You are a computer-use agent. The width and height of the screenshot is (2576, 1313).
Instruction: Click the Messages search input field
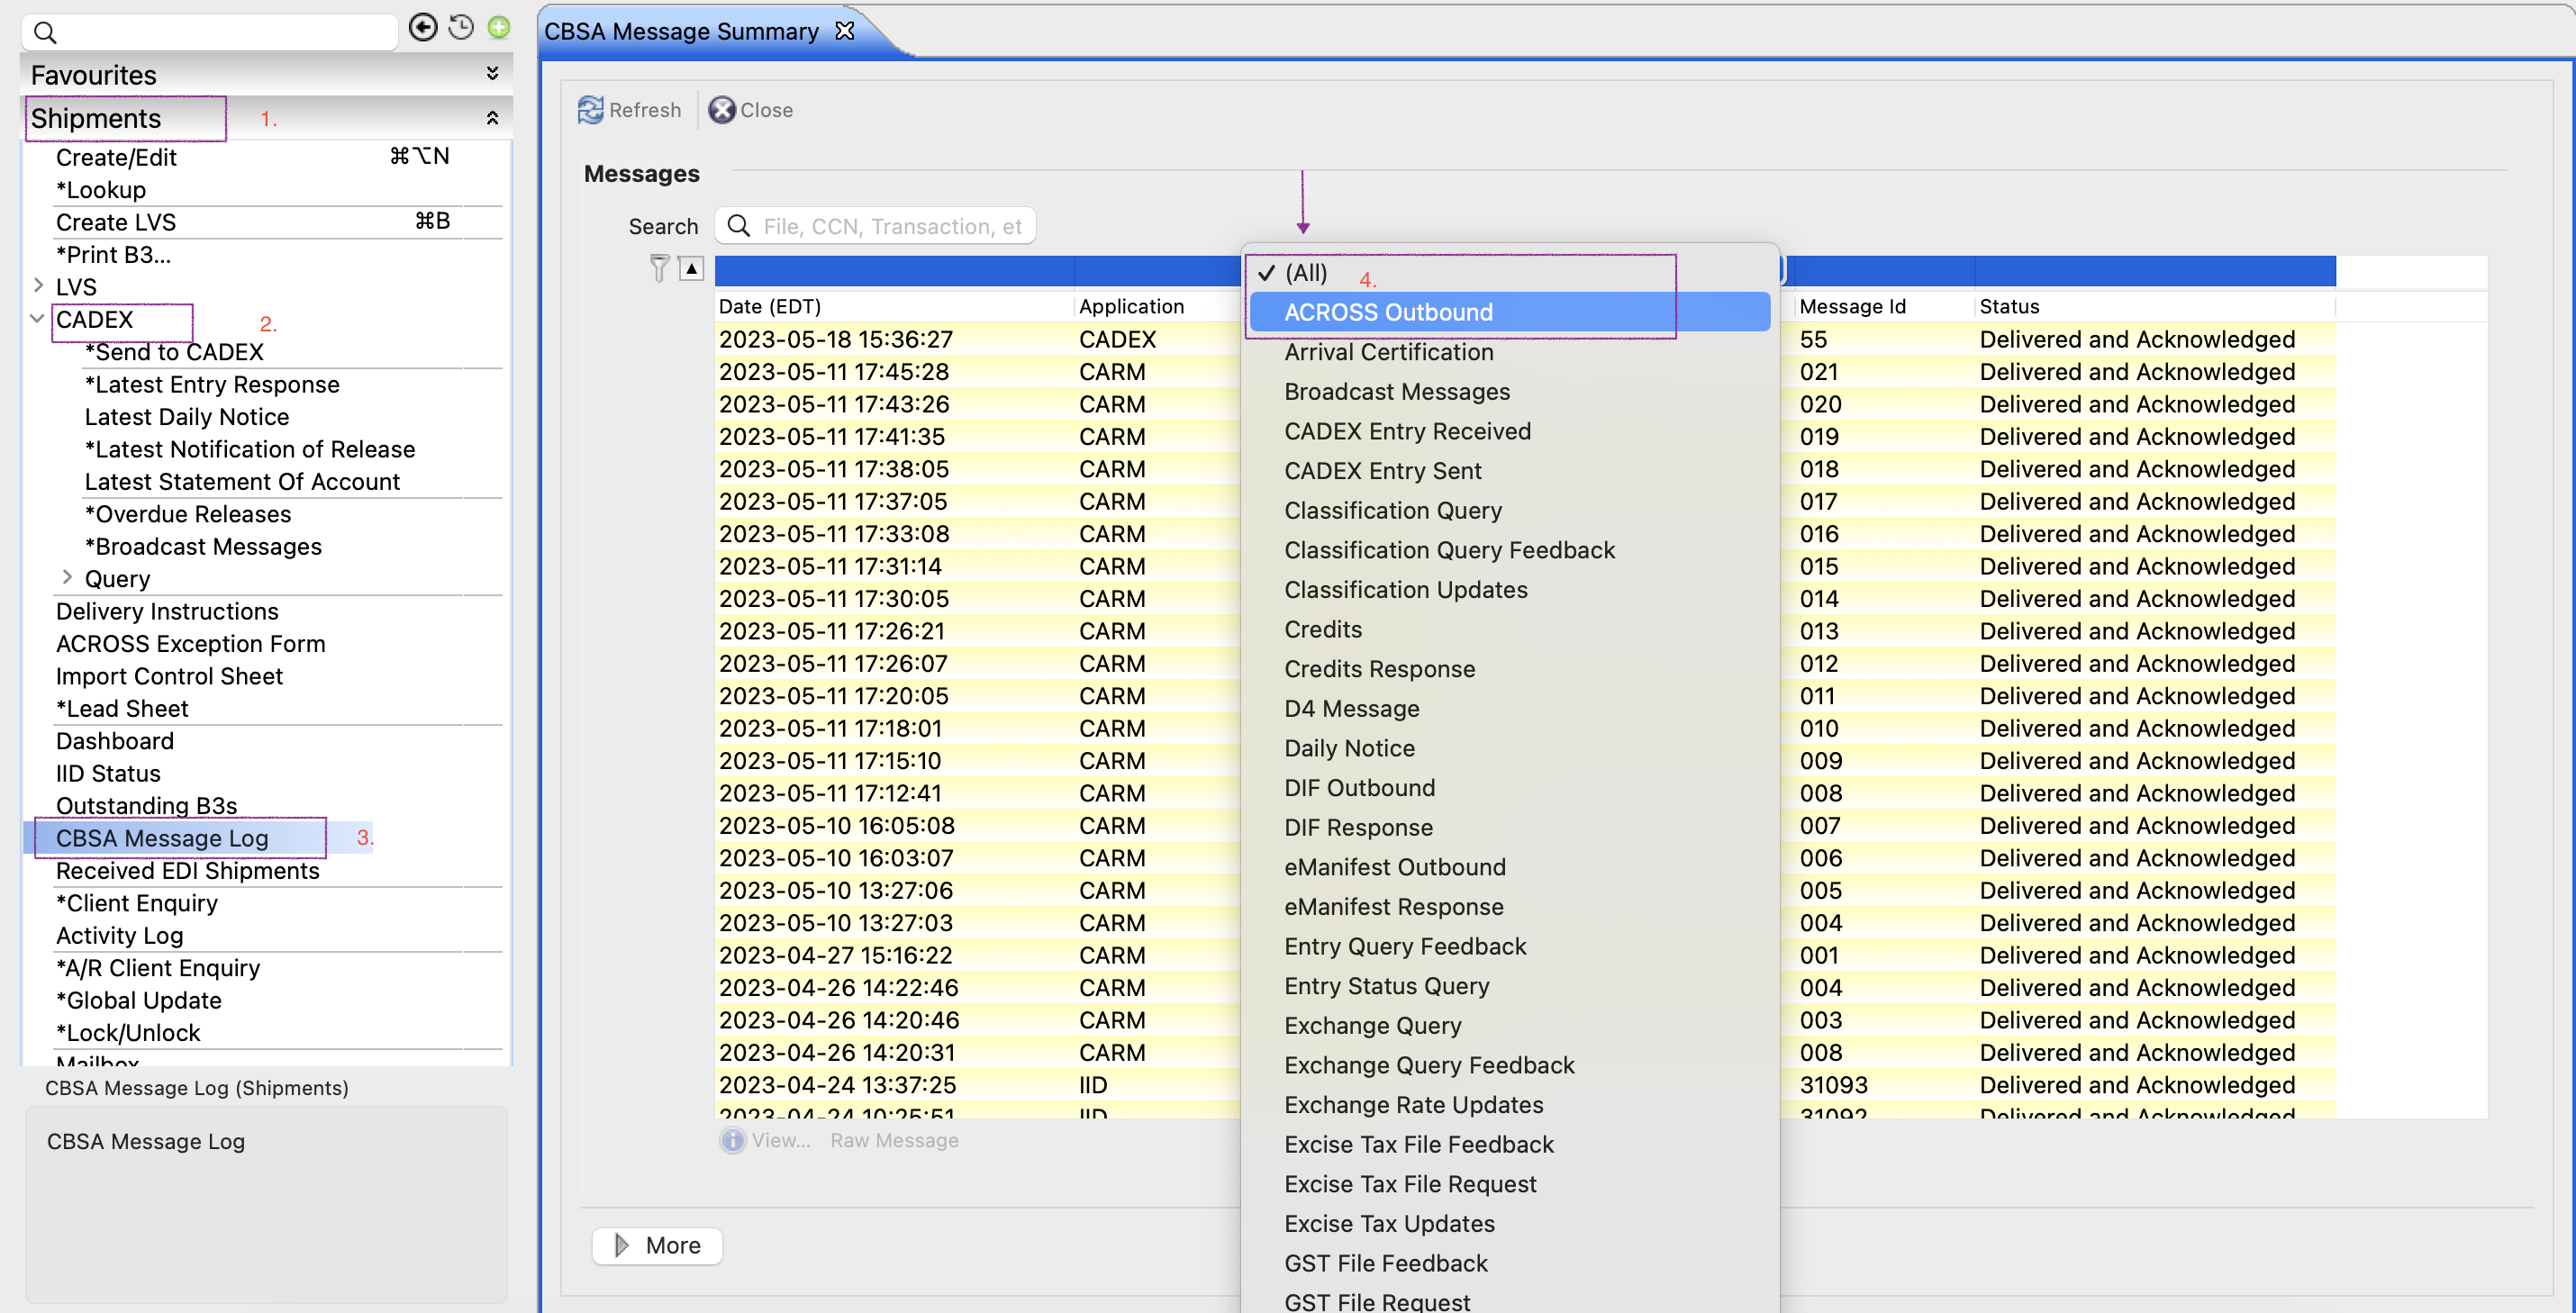(875, 226)
